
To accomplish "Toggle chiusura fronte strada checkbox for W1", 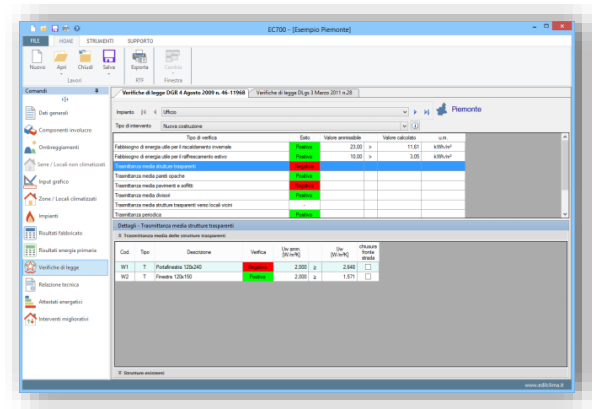I will [368, 266].
